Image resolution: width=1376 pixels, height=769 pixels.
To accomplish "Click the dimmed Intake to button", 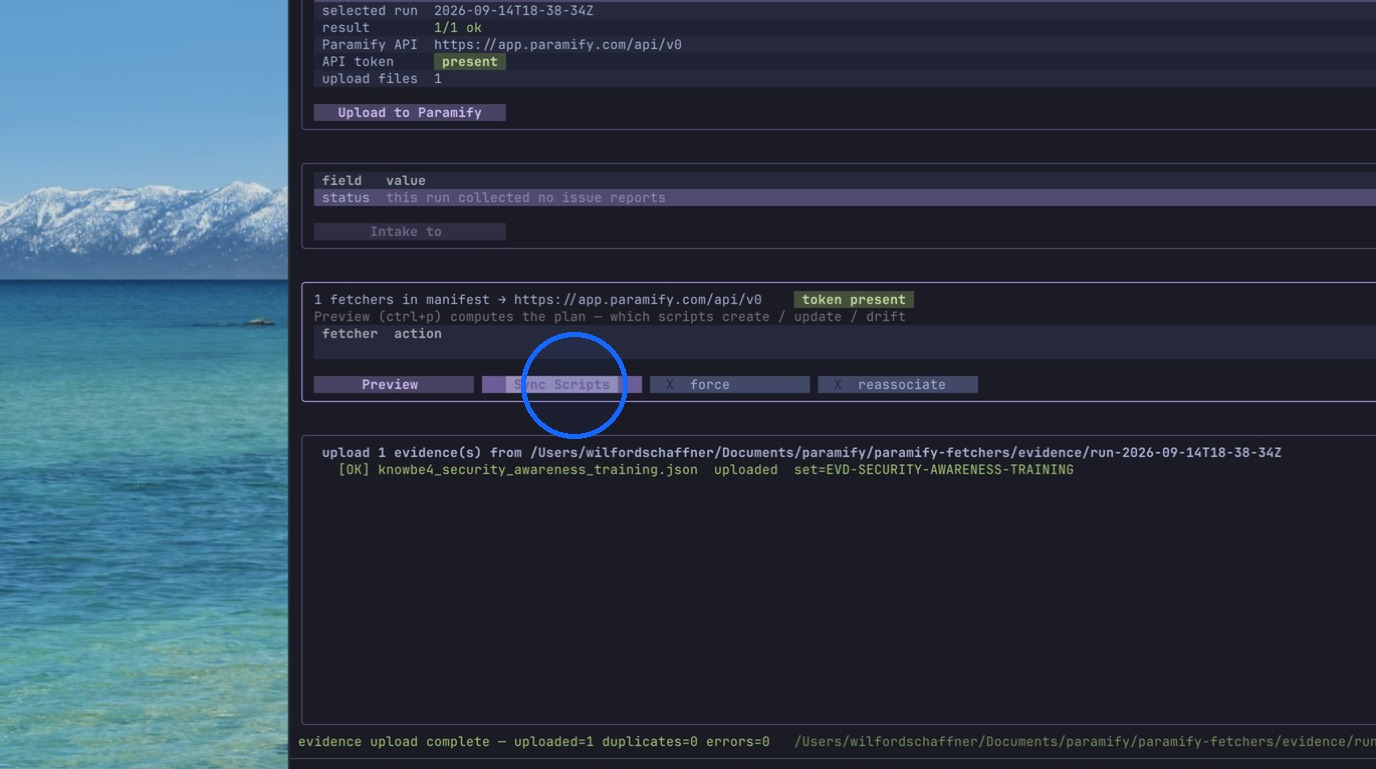I will coord(410,232).
